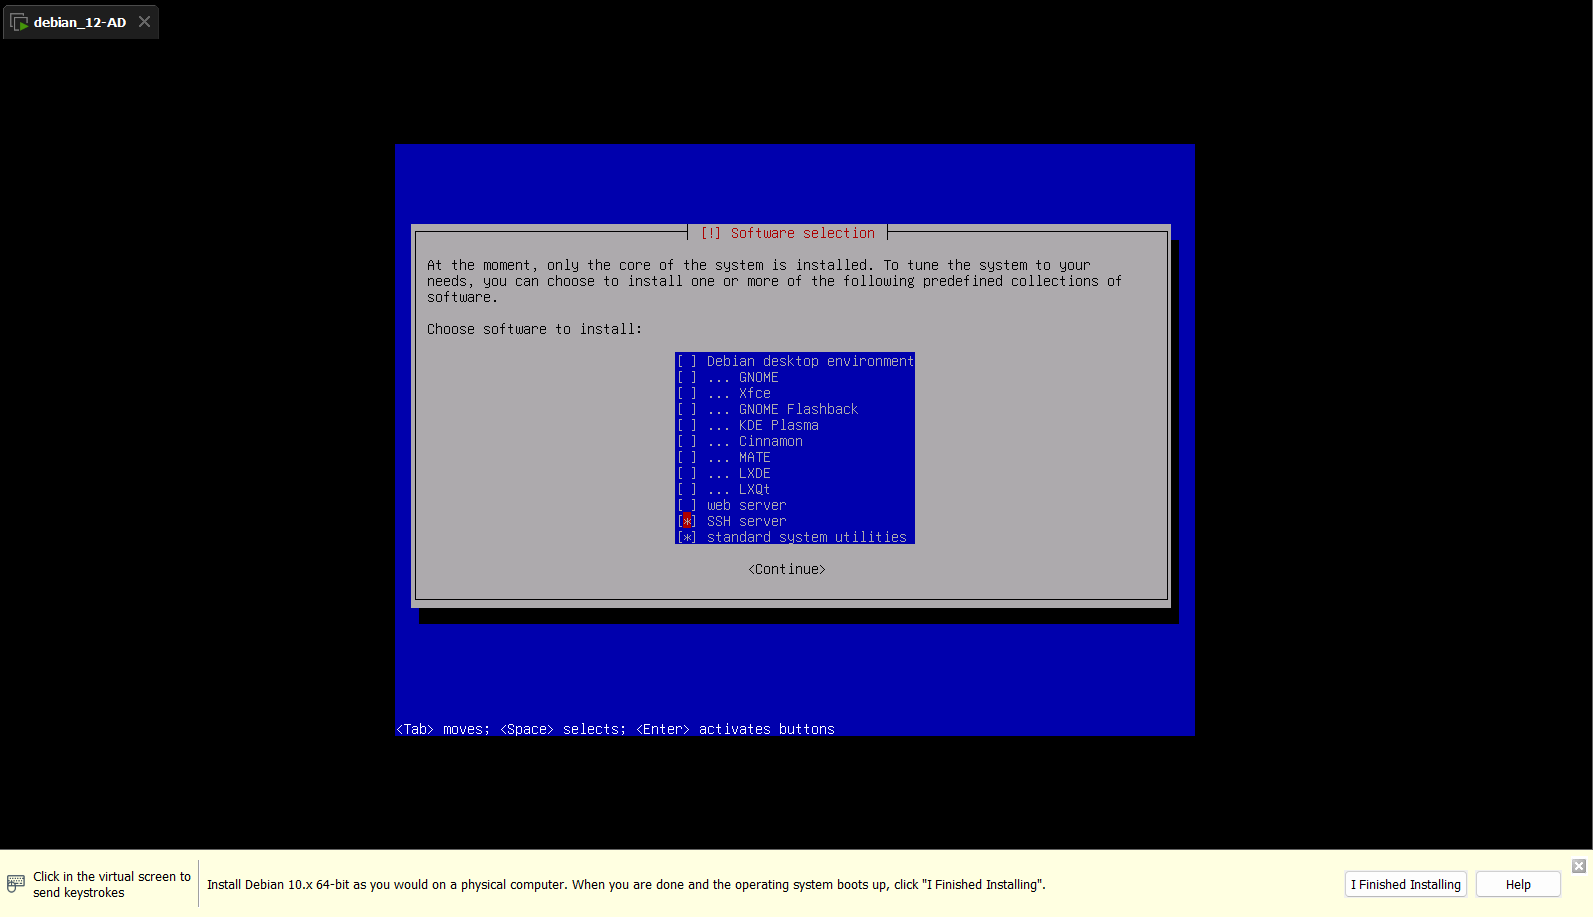Toggle the MATE checkbox
1593x917 pixels.
point(687,457)
